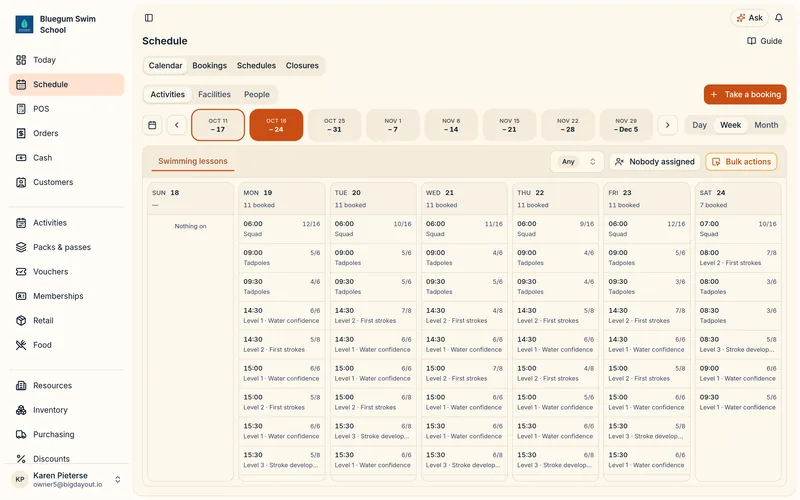Click the Resources icon
Viewport: 800px width, 500px height.
[x=21, y=386]
